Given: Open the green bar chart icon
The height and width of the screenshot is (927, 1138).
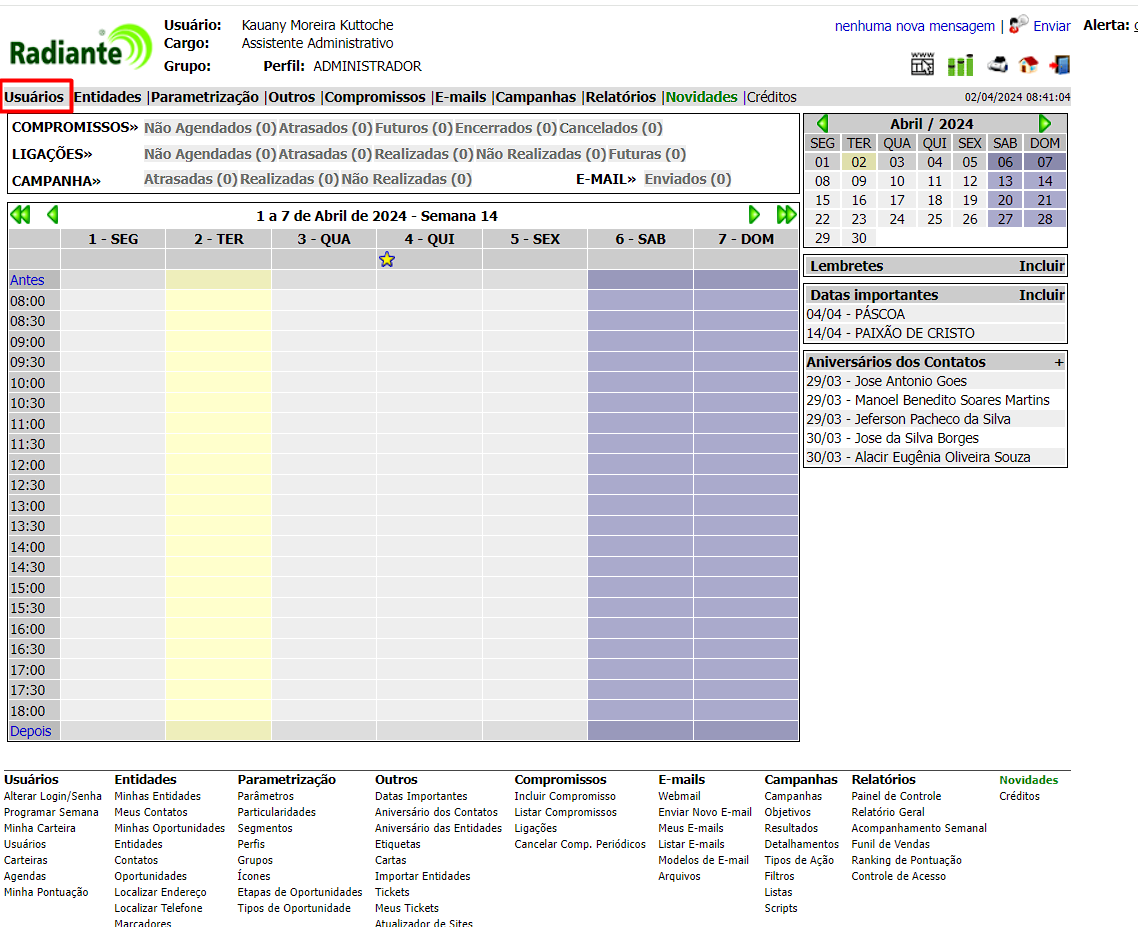Looking at the screenshot, I should click(960, 65).
